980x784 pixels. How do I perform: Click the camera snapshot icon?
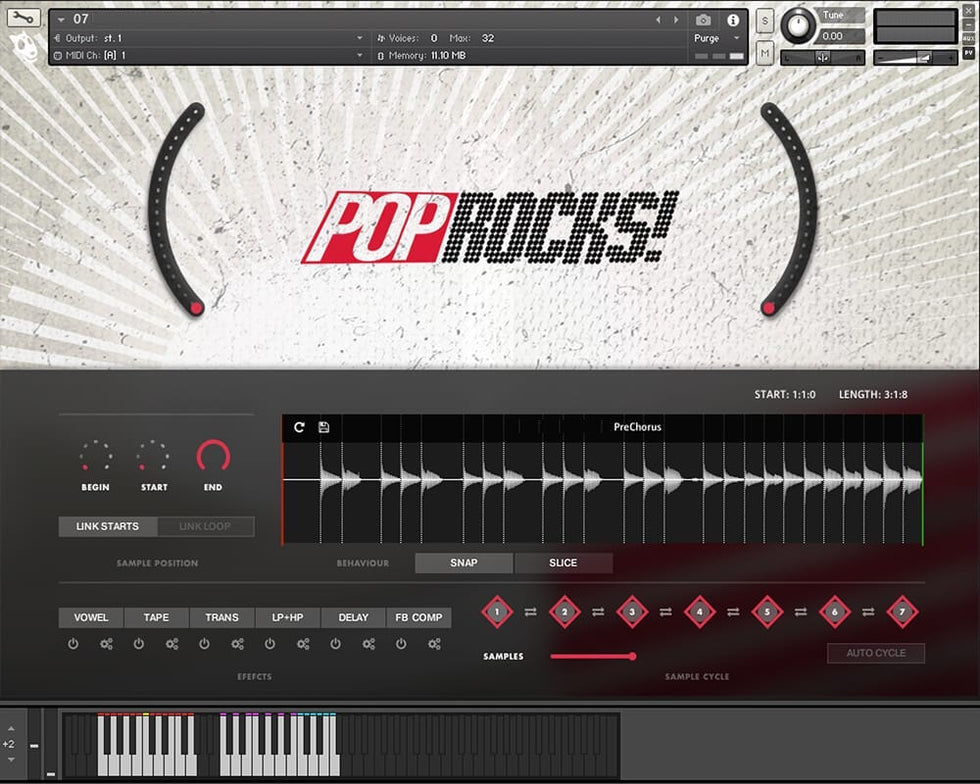pyautogui.click(x=703, y=20)
